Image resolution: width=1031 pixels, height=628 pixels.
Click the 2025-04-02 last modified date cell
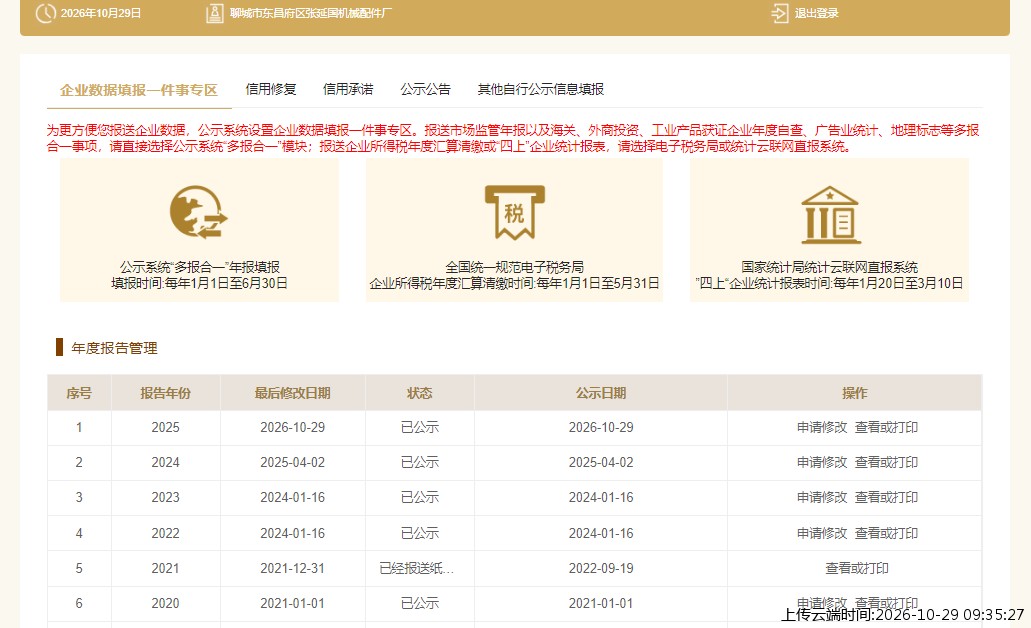click(293, 462)
